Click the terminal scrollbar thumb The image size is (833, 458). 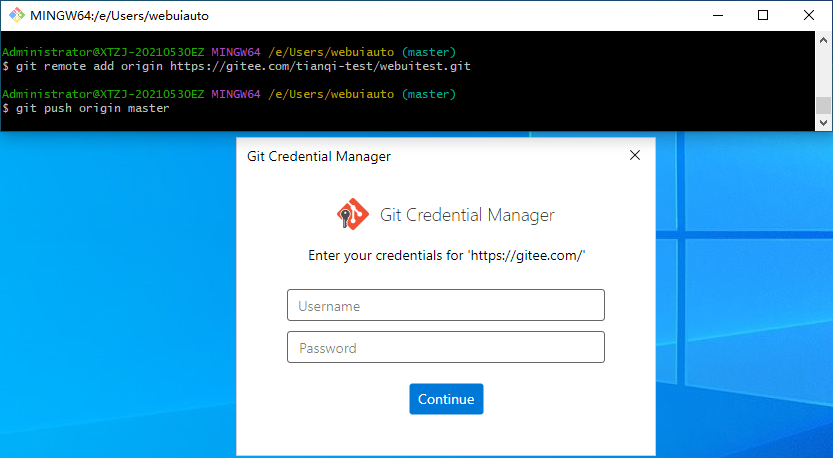(823, 105)
